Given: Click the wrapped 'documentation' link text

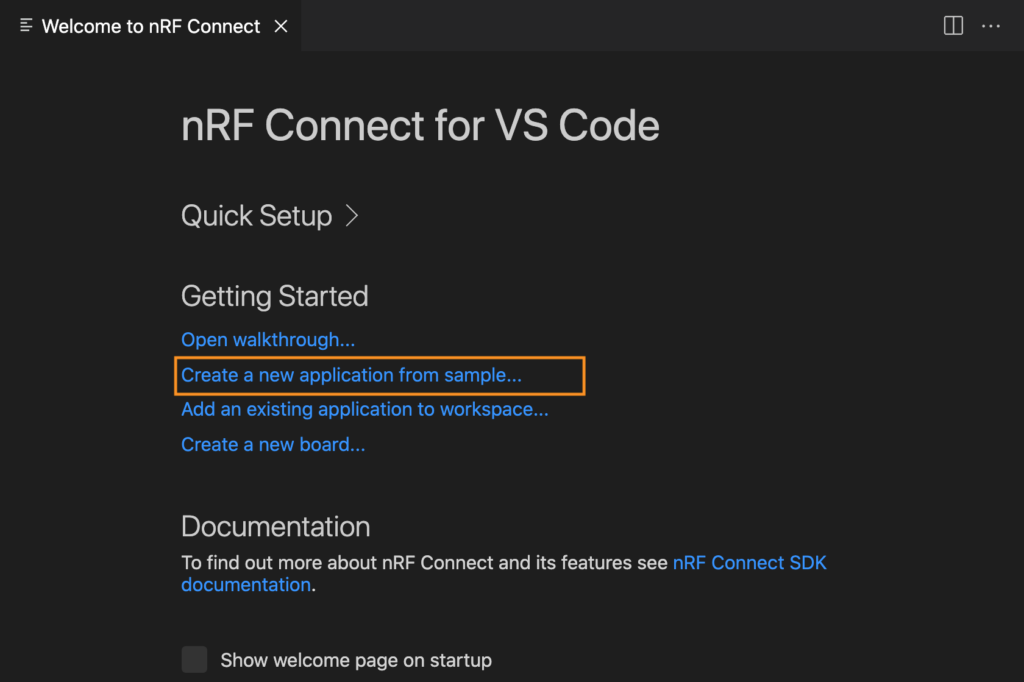Looking at the screenshot, I should pyautogui.click(x=246, y=585).
